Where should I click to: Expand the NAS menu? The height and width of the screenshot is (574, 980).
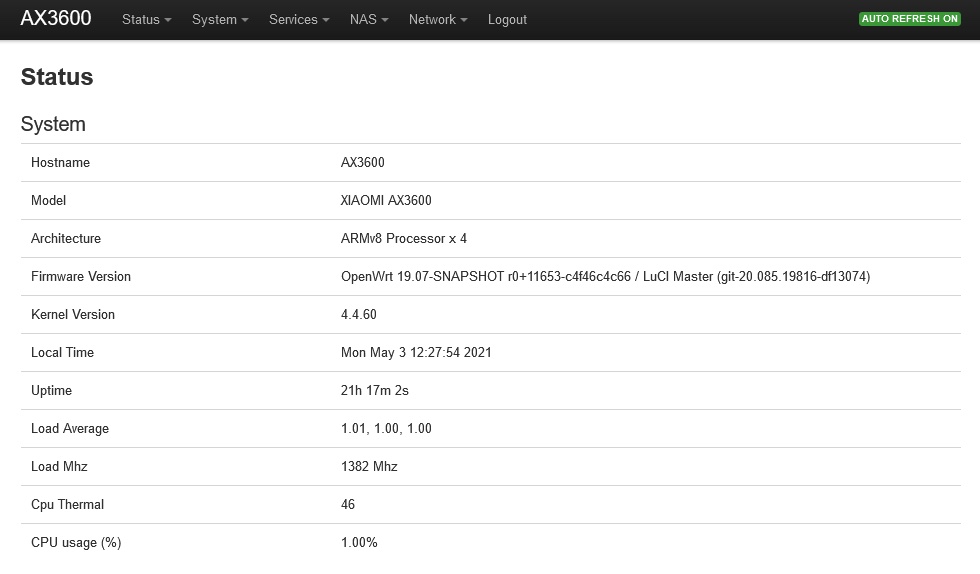tap(369, 19)
